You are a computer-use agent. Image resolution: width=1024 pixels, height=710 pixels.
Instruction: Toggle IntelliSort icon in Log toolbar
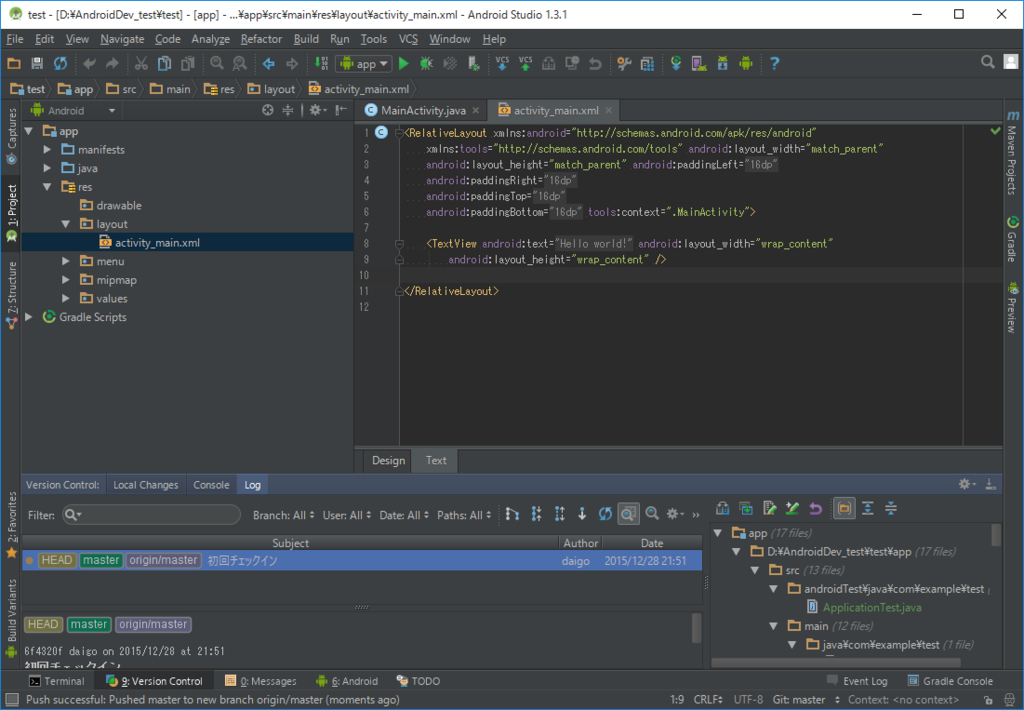(512, 514)
